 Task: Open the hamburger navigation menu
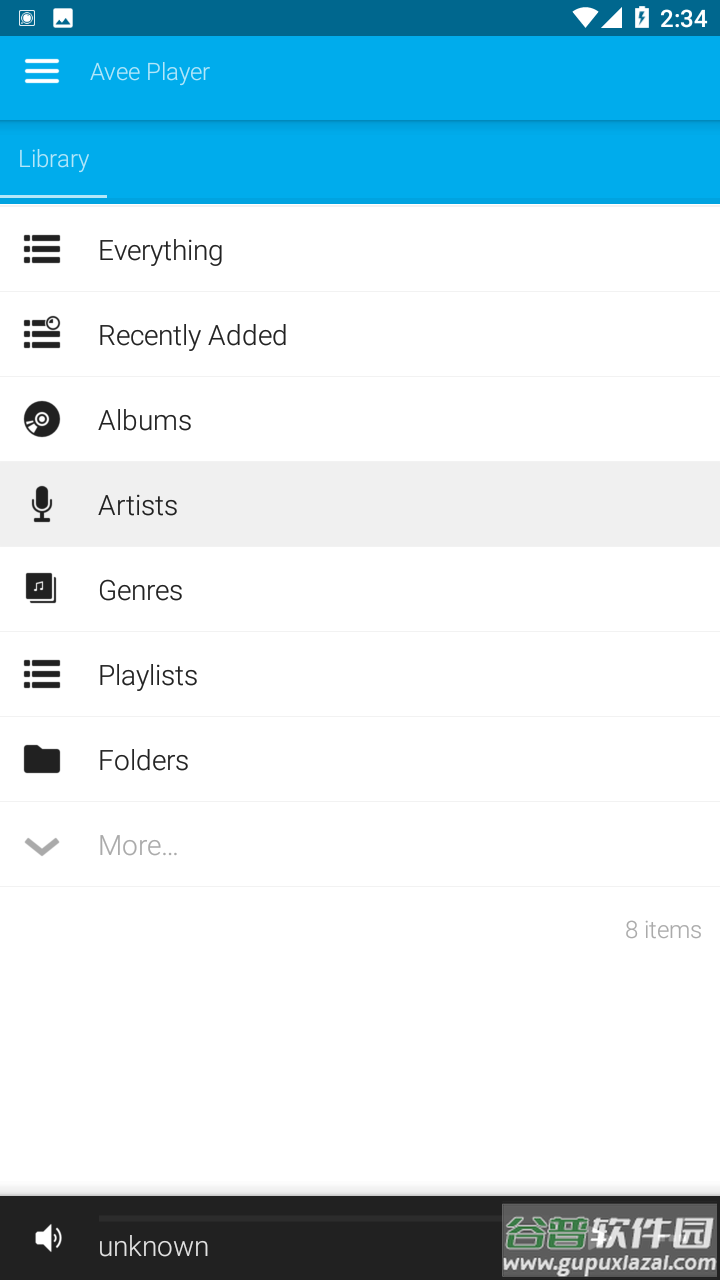(42, 71)
